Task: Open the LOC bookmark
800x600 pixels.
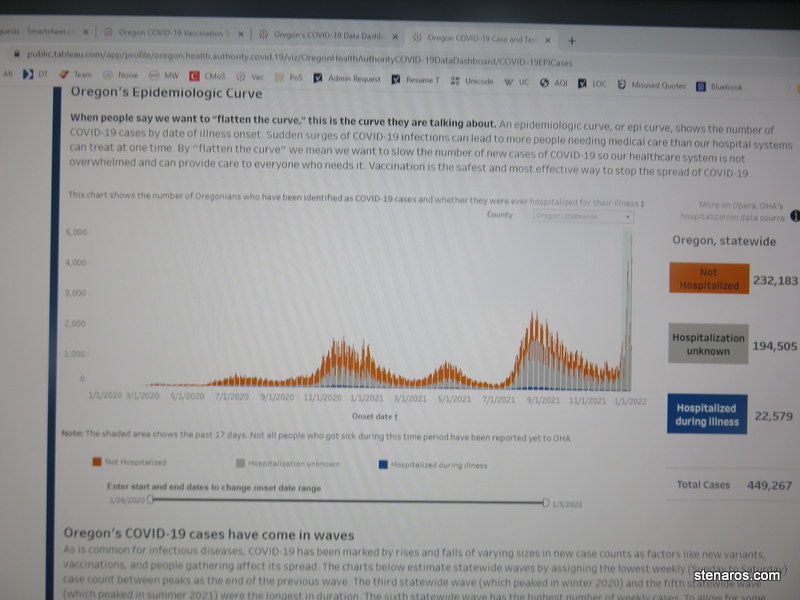Action: tap(592, 84)
